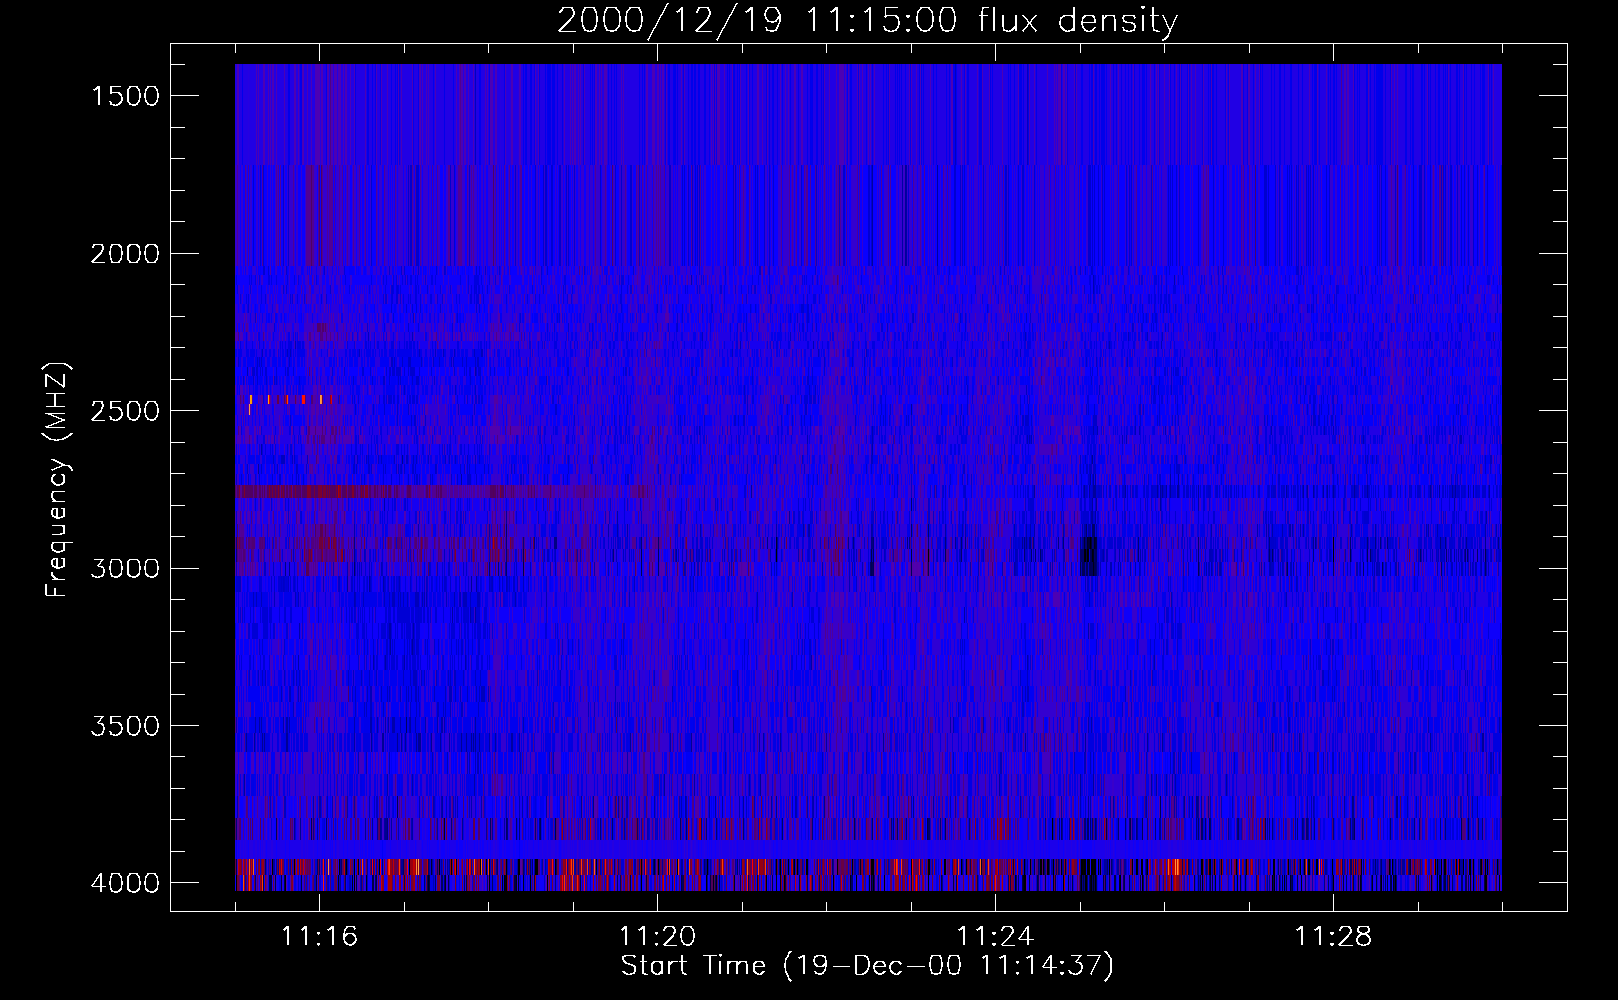Click the dark absorption patch near 3000 MHz at 11:25
1618x1000 pixels.
tap(1089, 554)
